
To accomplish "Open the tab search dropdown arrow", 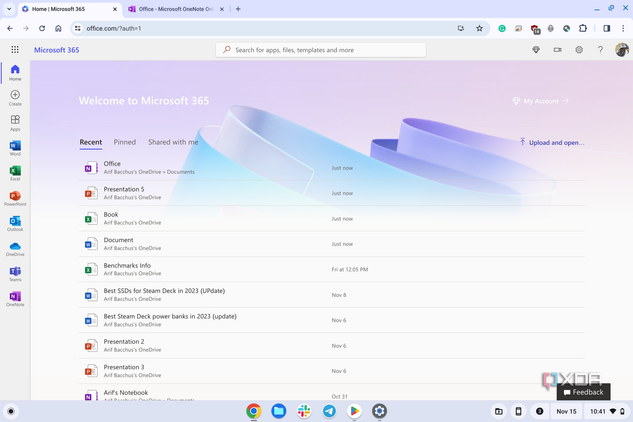I will pos(9,8).
